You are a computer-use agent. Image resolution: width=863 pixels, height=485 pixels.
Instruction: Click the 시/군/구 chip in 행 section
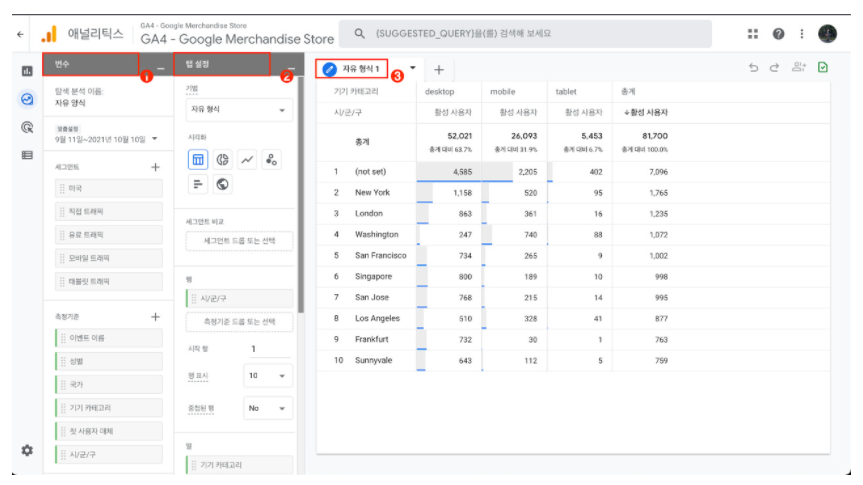[x=239, y=298]
